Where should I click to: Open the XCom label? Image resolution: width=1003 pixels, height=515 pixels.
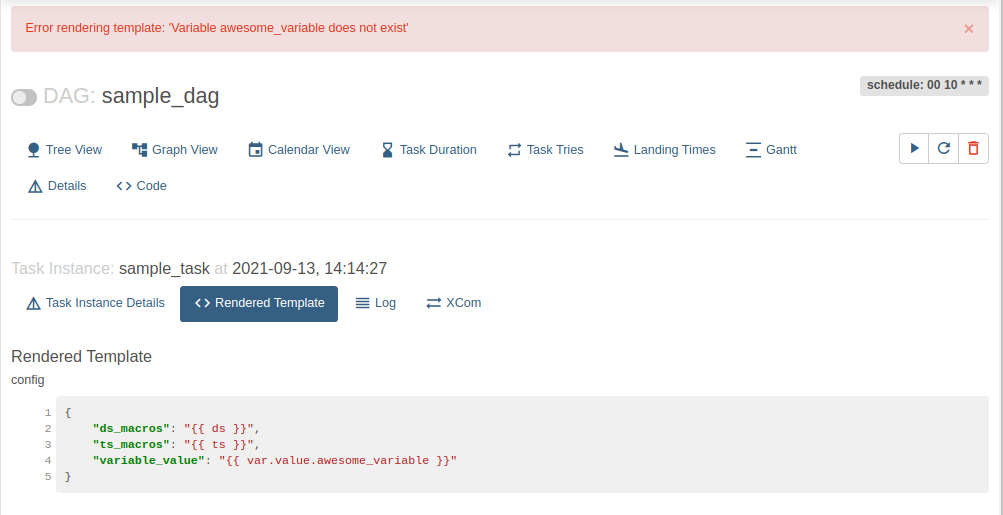[x=464, y=303]
